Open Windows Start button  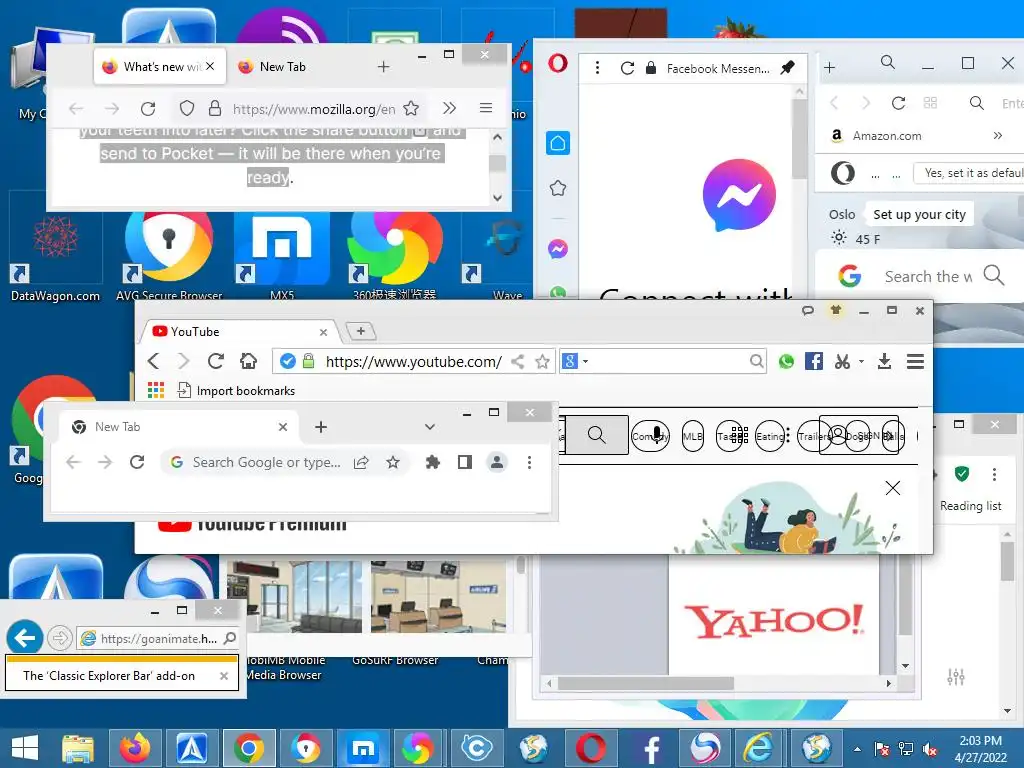25,747
